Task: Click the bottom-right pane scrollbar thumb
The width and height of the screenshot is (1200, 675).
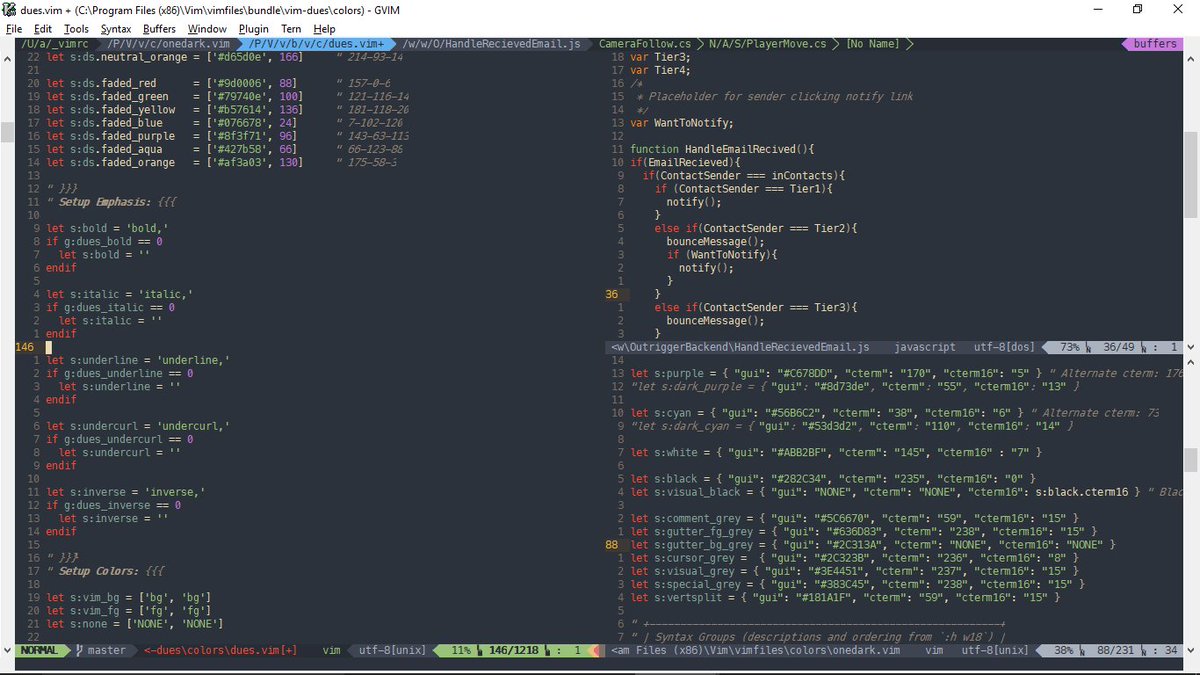Action: click(x=1192, y=459)
